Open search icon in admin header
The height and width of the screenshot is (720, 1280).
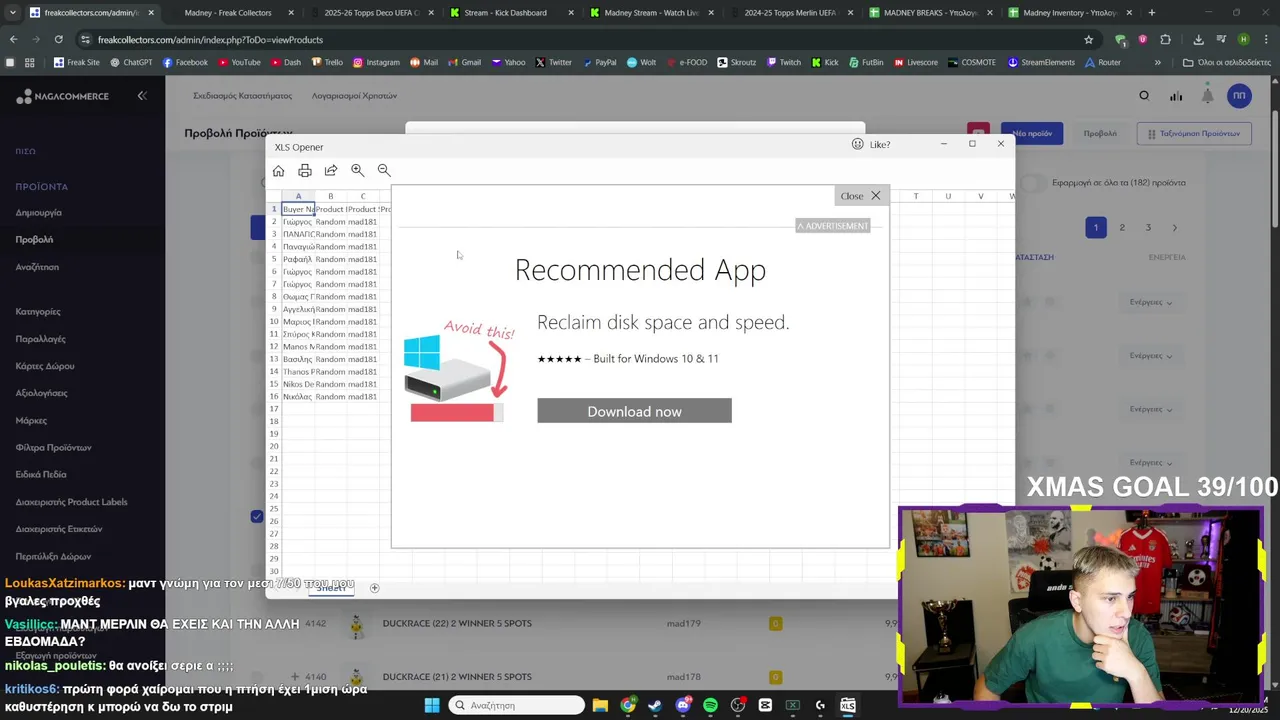click(x=1144, y=96)
